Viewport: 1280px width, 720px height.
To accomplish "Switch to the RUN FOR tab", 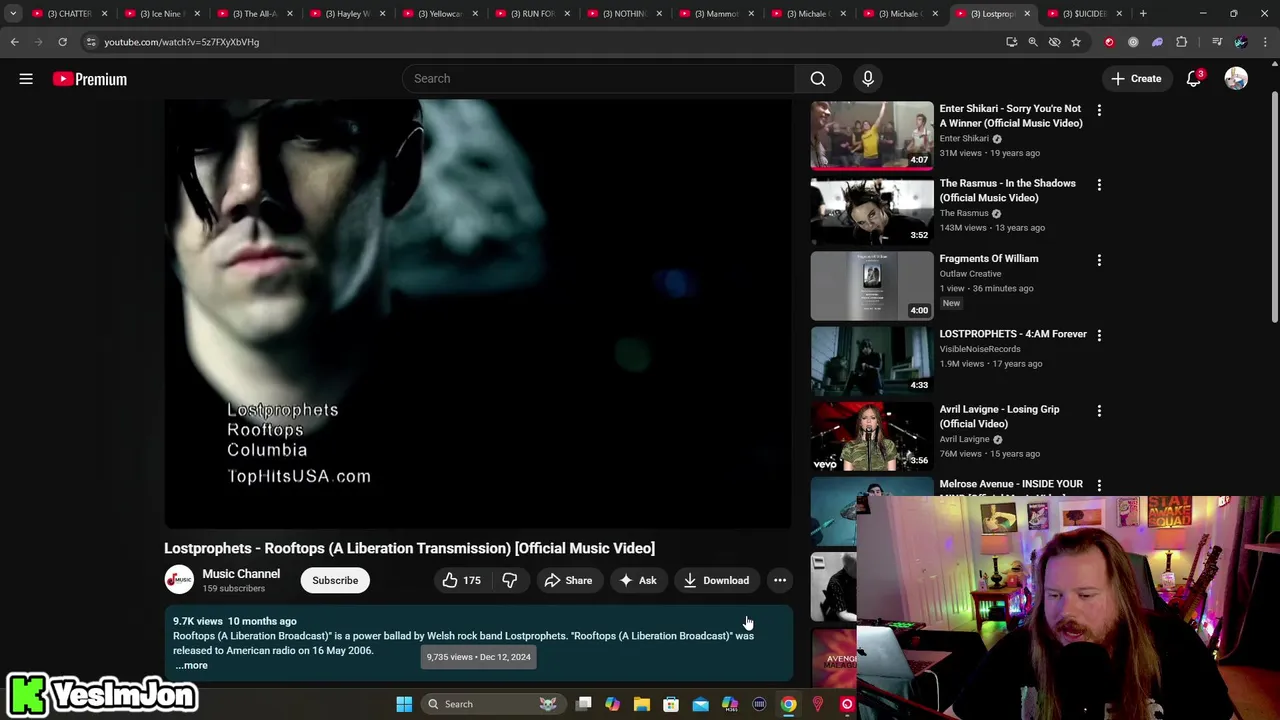I will point(532,13).
